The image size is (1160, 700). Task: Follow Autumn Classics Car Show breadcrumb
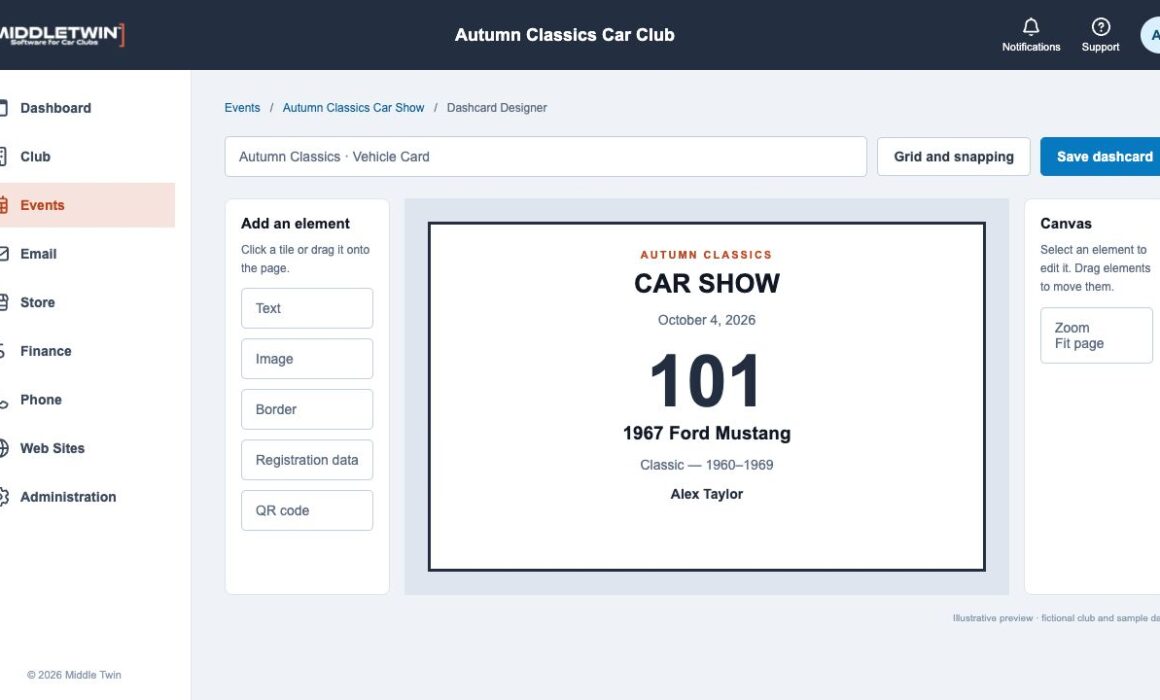tap(353, 107)
